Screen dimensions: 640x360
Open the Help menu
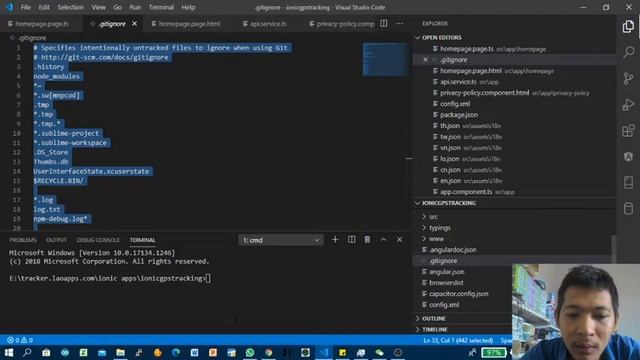pyautogui.click(x=188, y=7)
